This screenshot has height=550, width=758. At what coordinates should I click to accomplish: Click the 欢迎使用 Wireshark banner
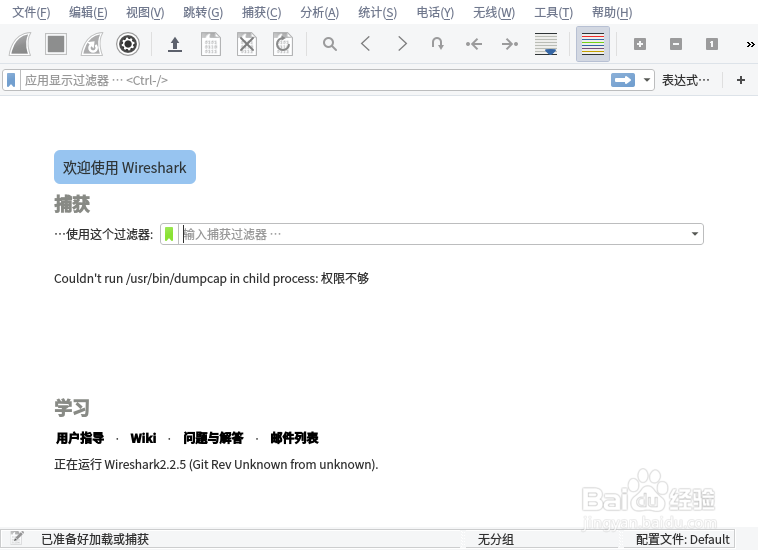click(x=125, y=167)
